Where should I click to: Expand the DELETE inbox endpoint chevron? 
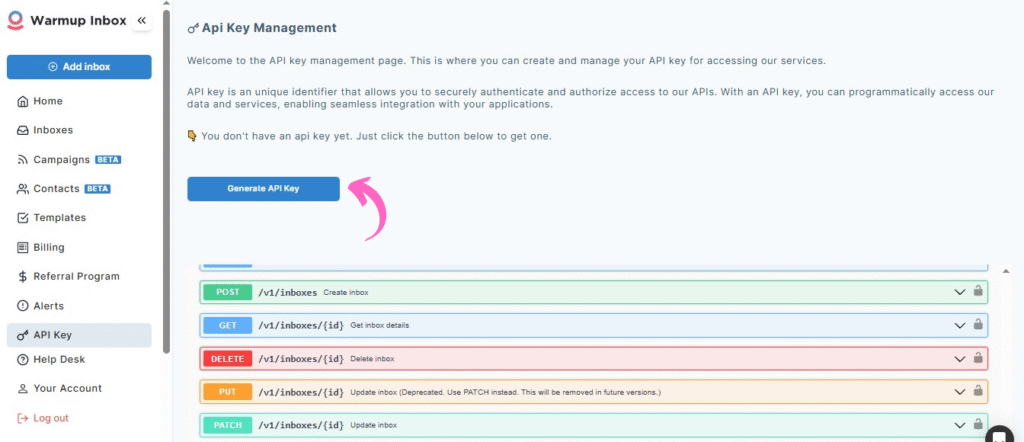point(959,358)
